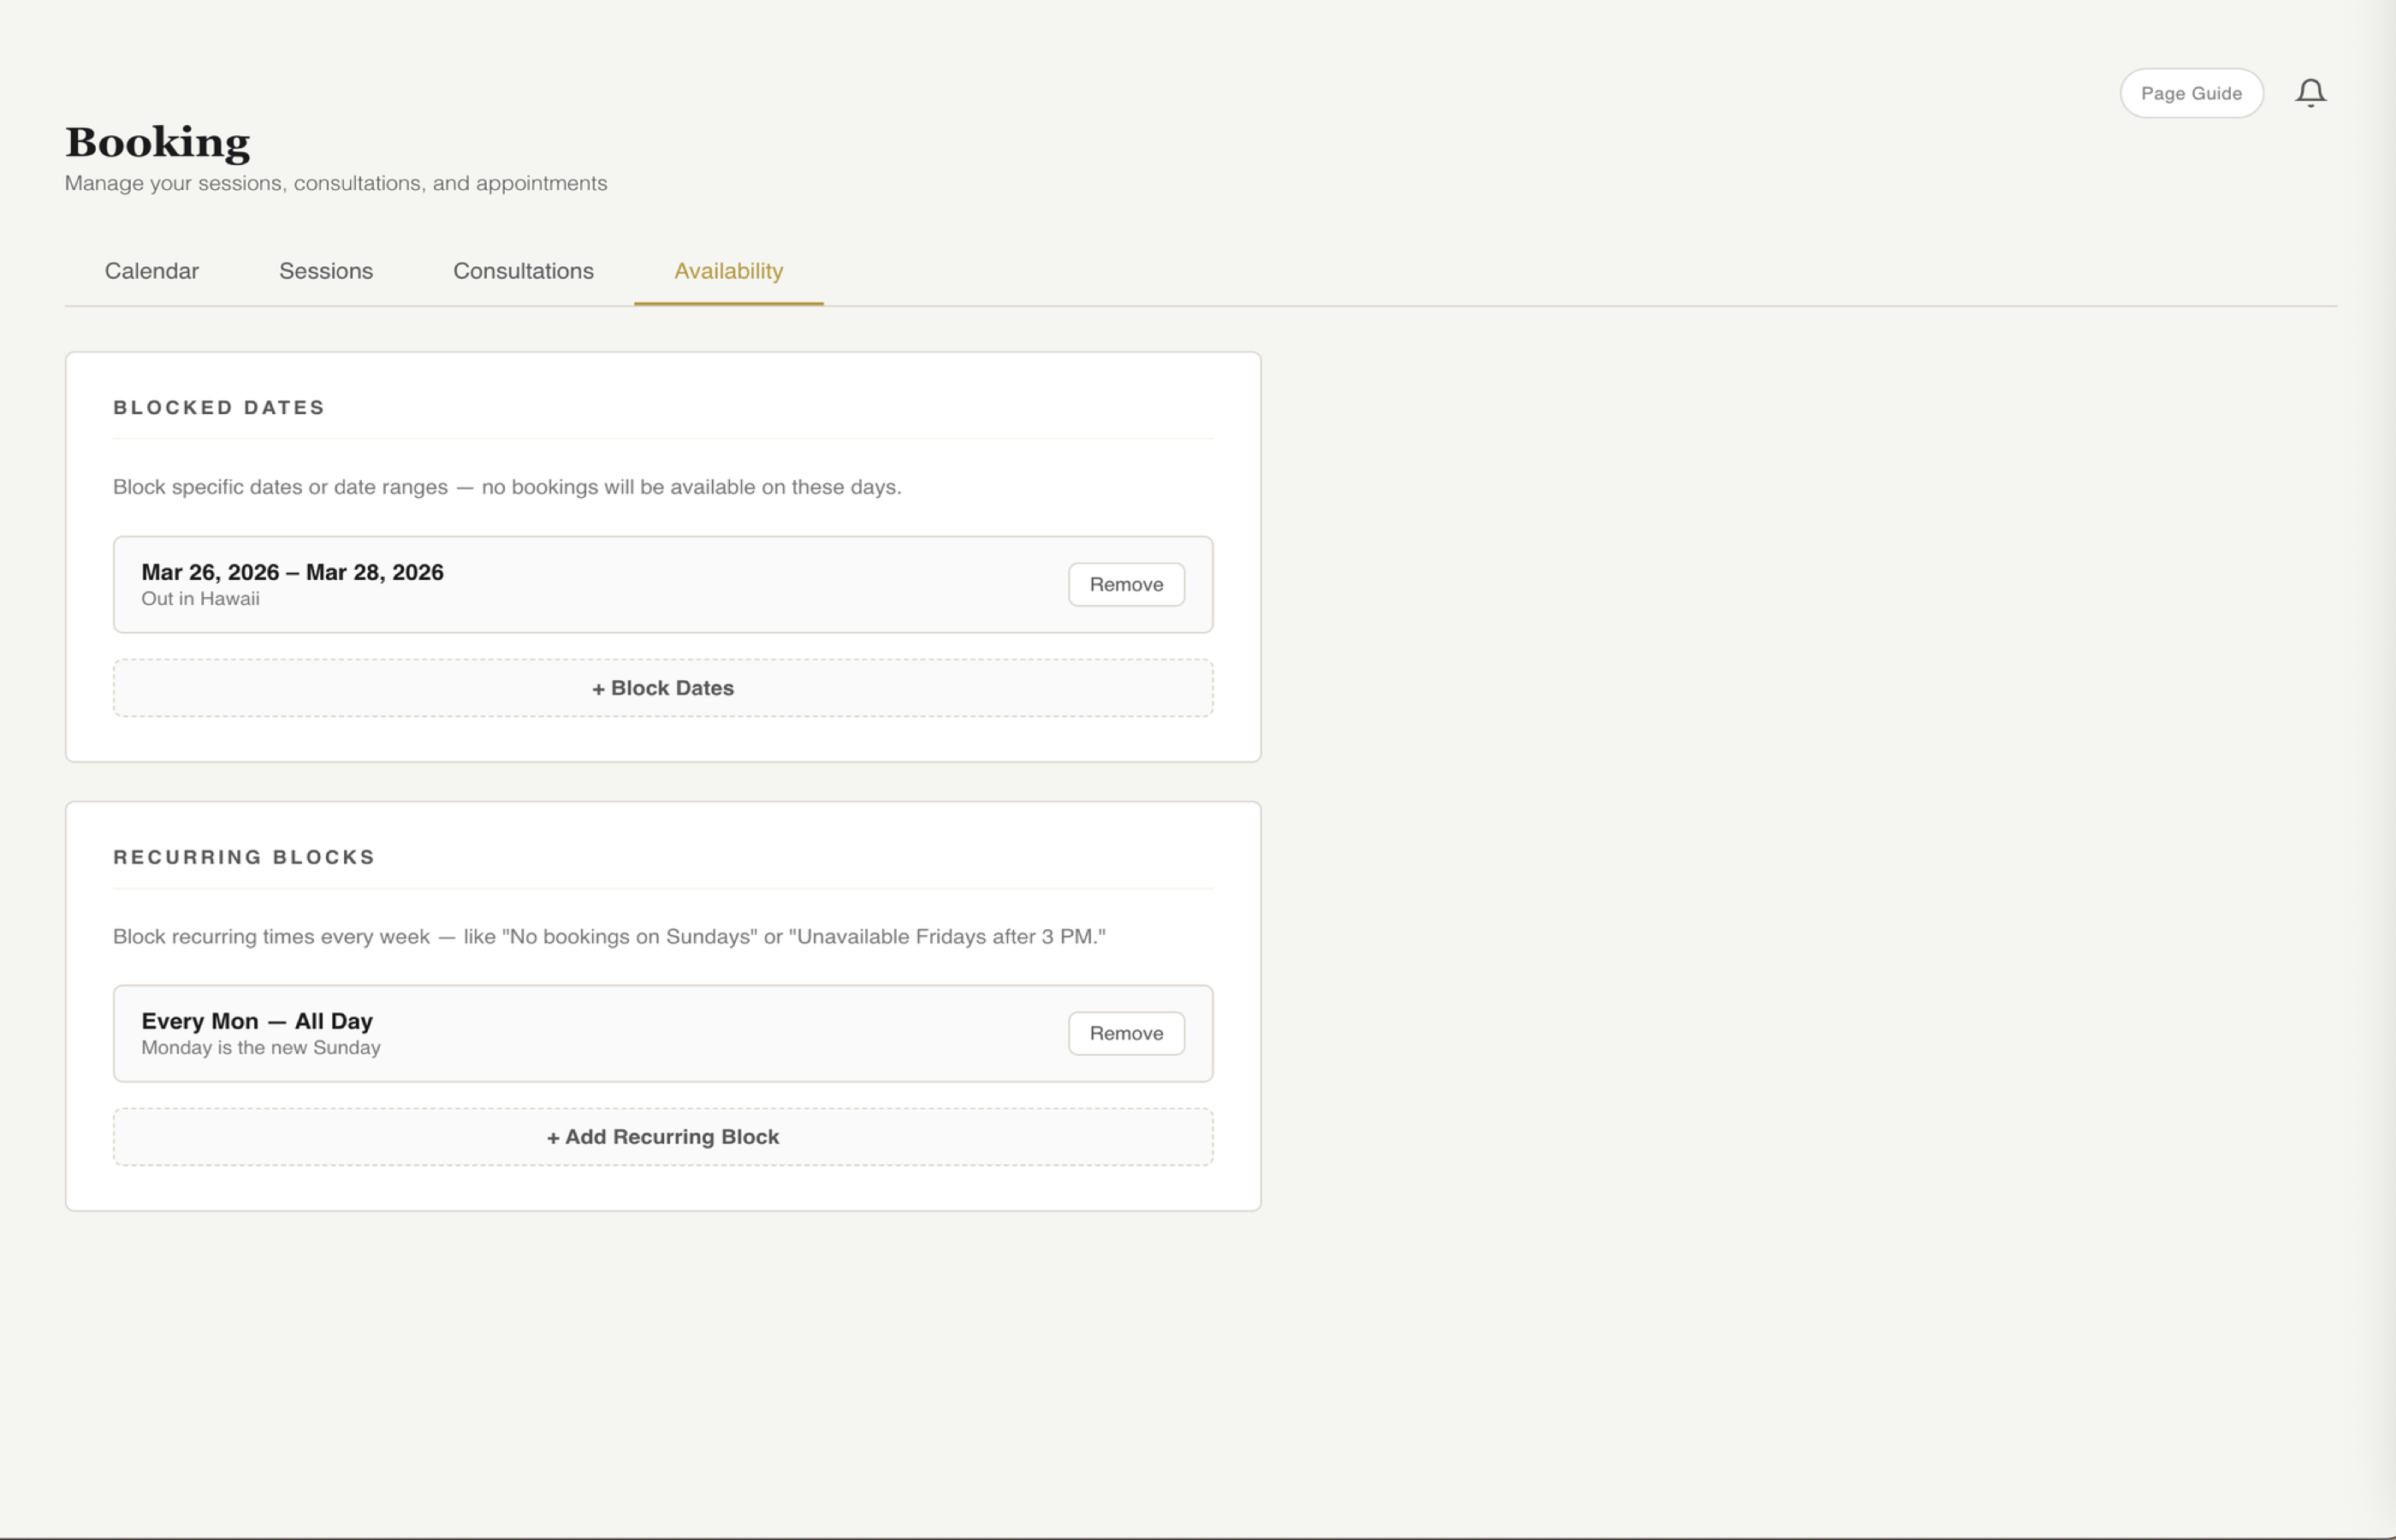Click the Page Guide button
Image resolution: width=2396 pixels, height=1540 pixels.
pyautogui.click(x=2191, y=92)
